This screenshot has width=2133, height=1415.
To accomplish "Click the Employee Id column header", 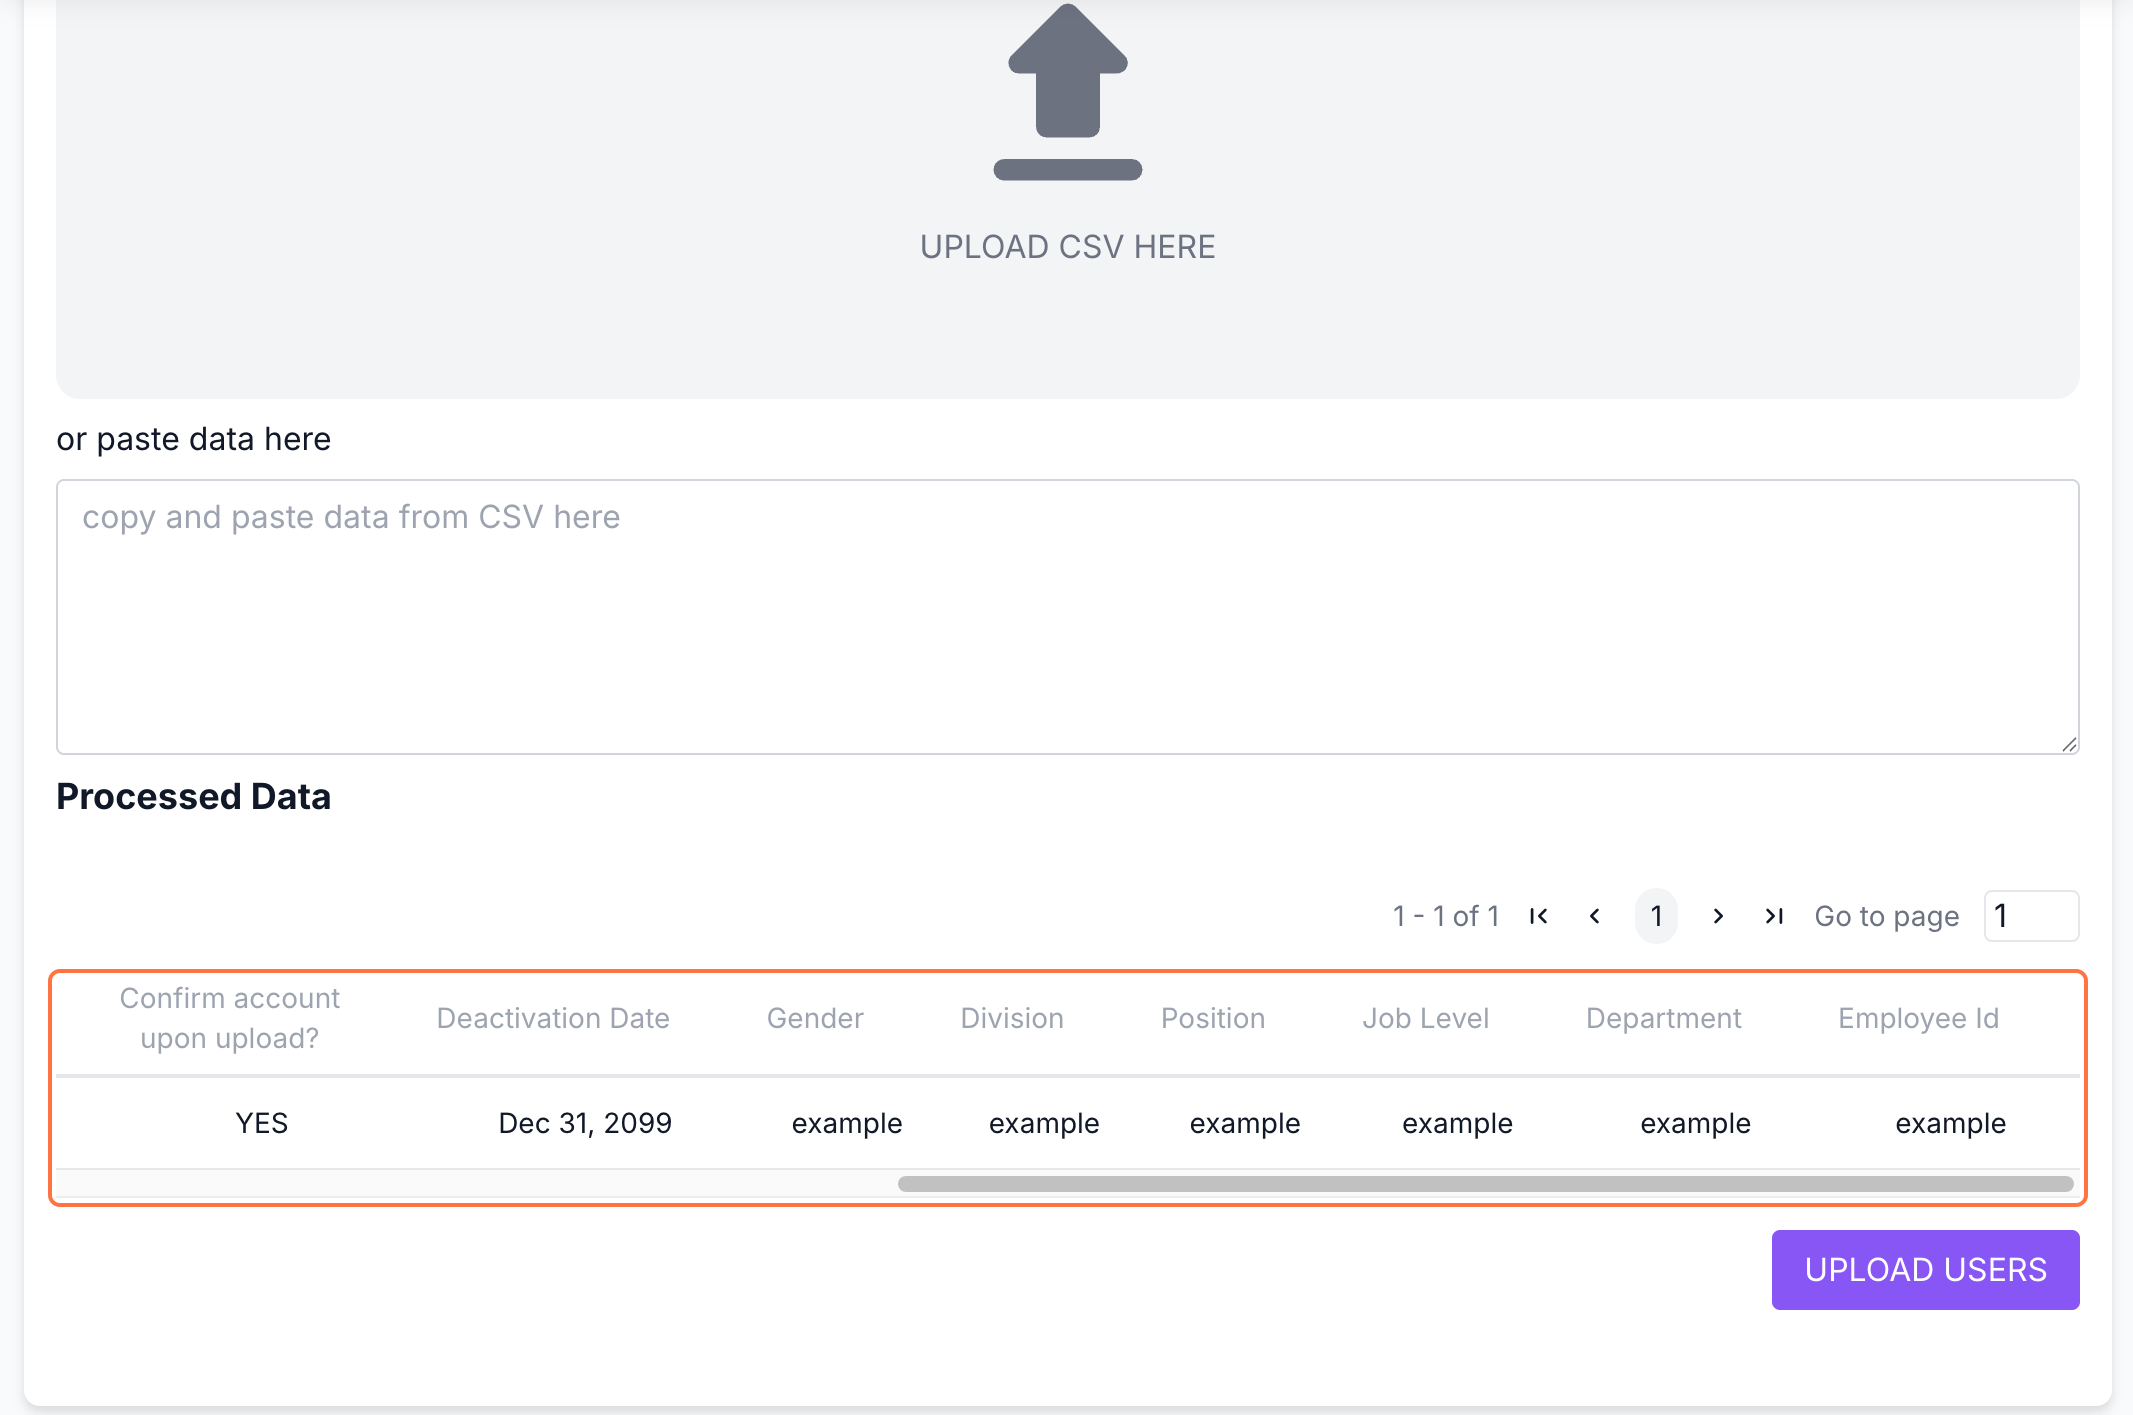I will click(1918, 1018).
